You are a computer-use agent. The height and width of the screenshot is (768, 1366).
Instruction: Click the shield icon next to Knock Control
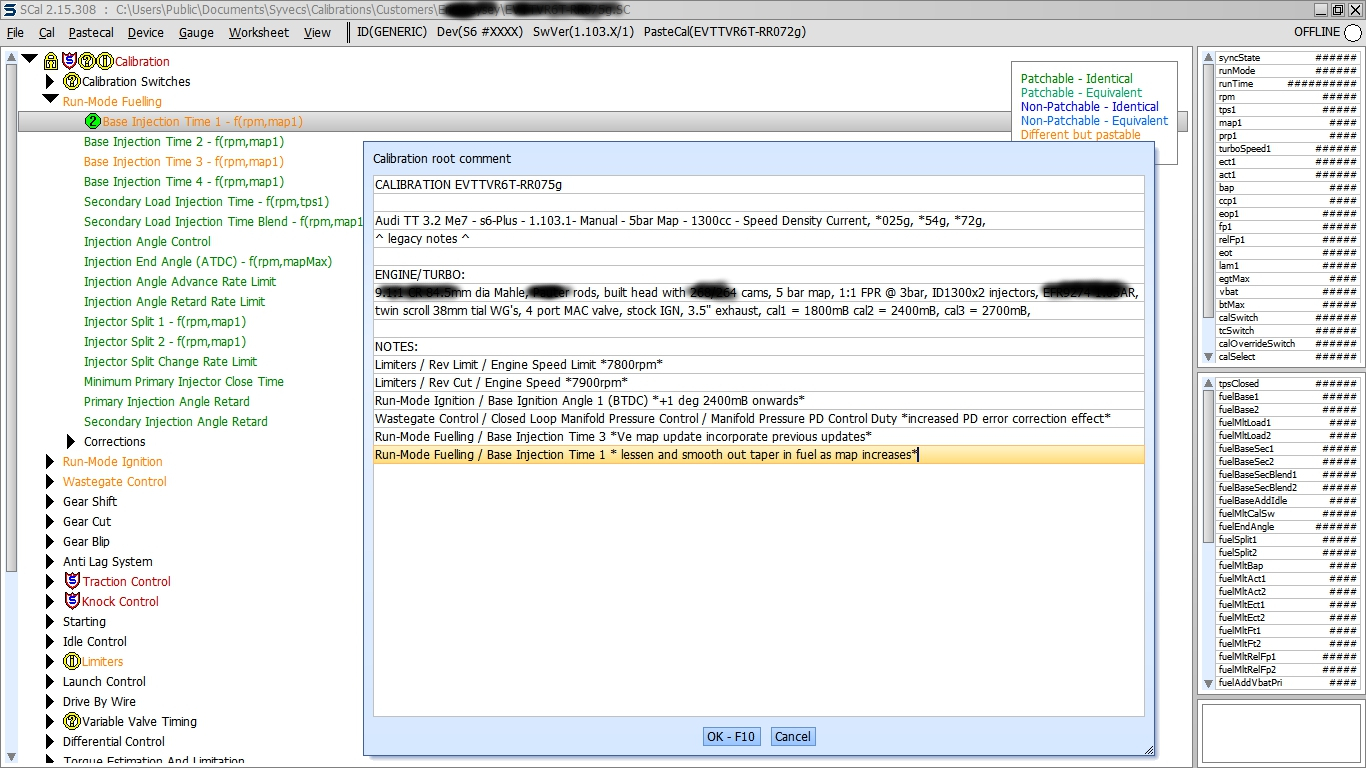coord(72,601)
